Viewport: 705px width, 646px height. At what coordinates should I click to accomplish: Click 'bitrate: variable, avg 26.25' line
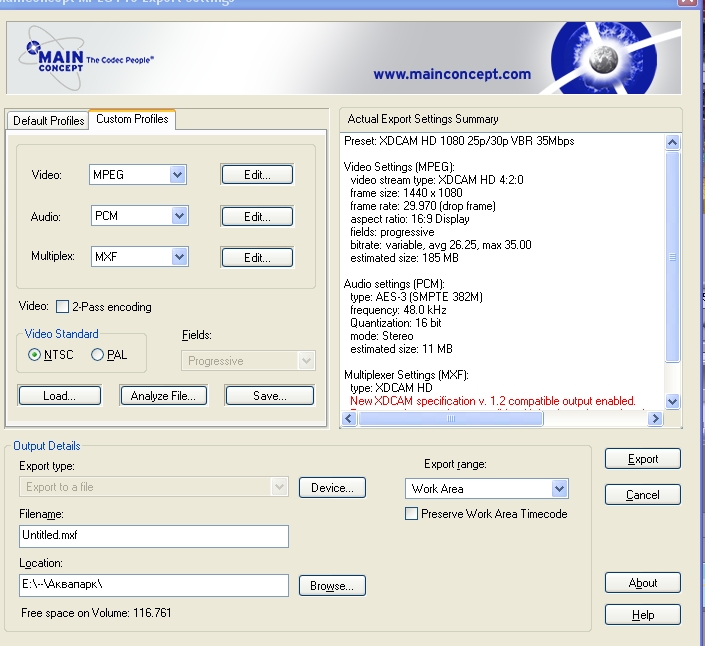441,245
